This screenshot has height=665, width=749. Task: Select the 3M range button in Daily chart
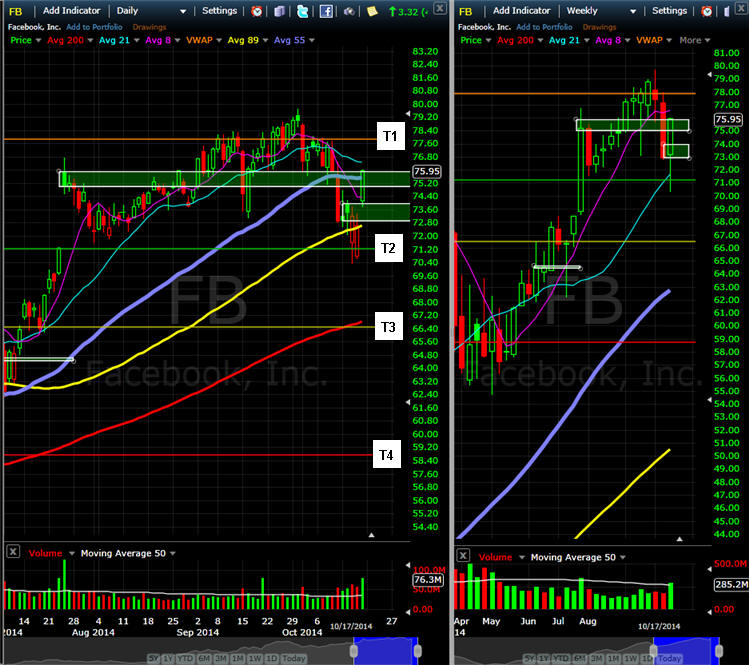[221, 658]
